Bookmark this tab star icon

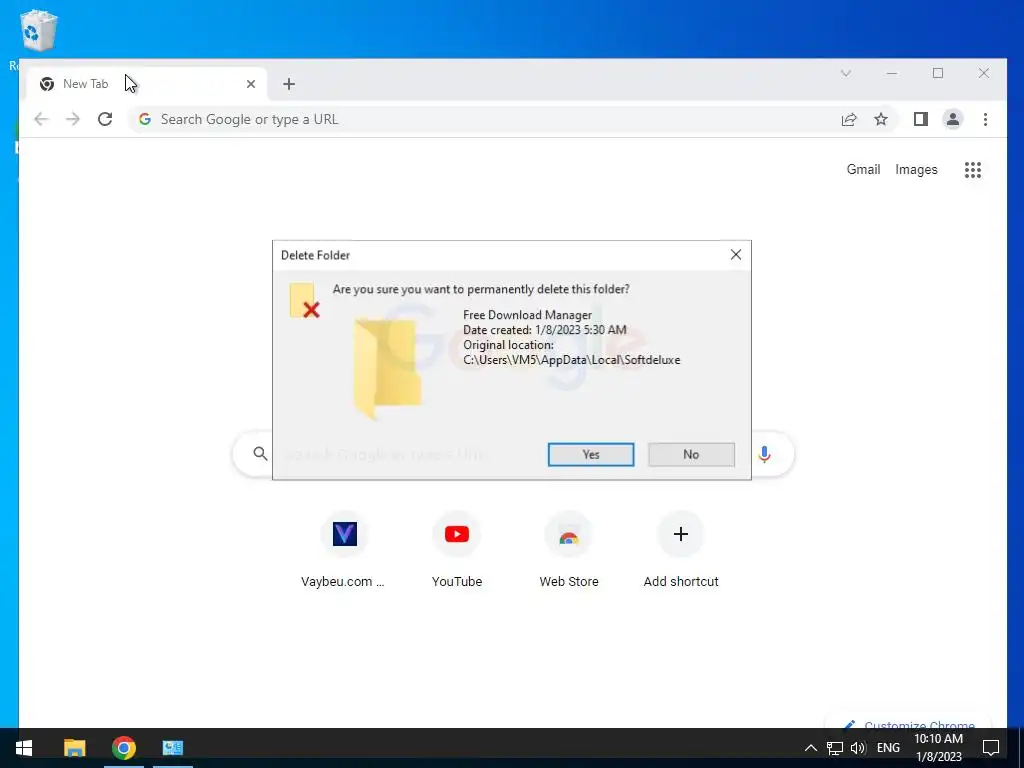point(881,119)
